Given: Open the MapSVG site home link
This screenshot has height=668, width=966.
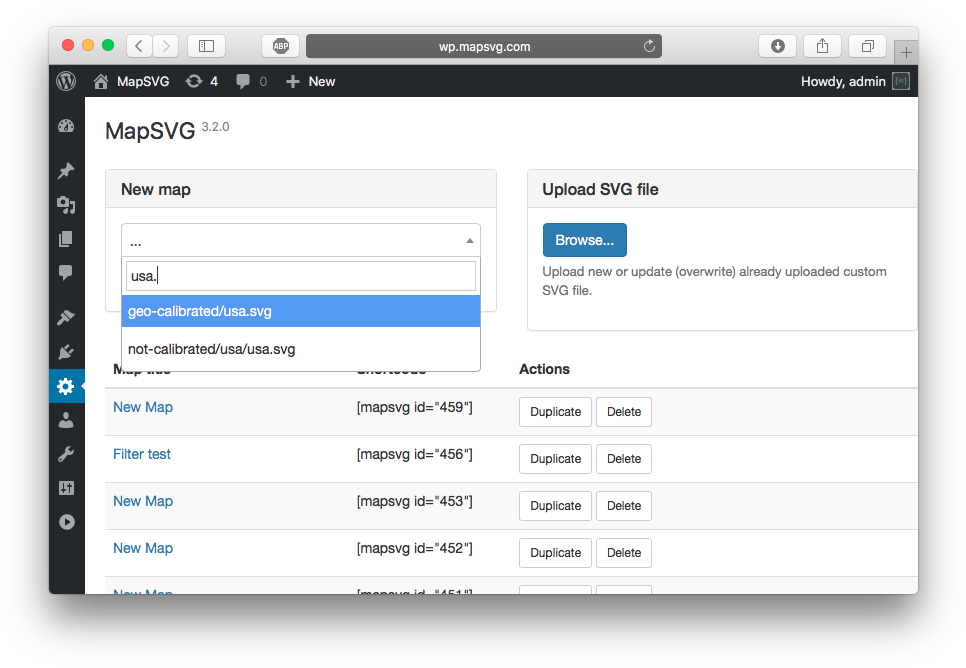Looking at the screenshot, I should click(132, 81).
